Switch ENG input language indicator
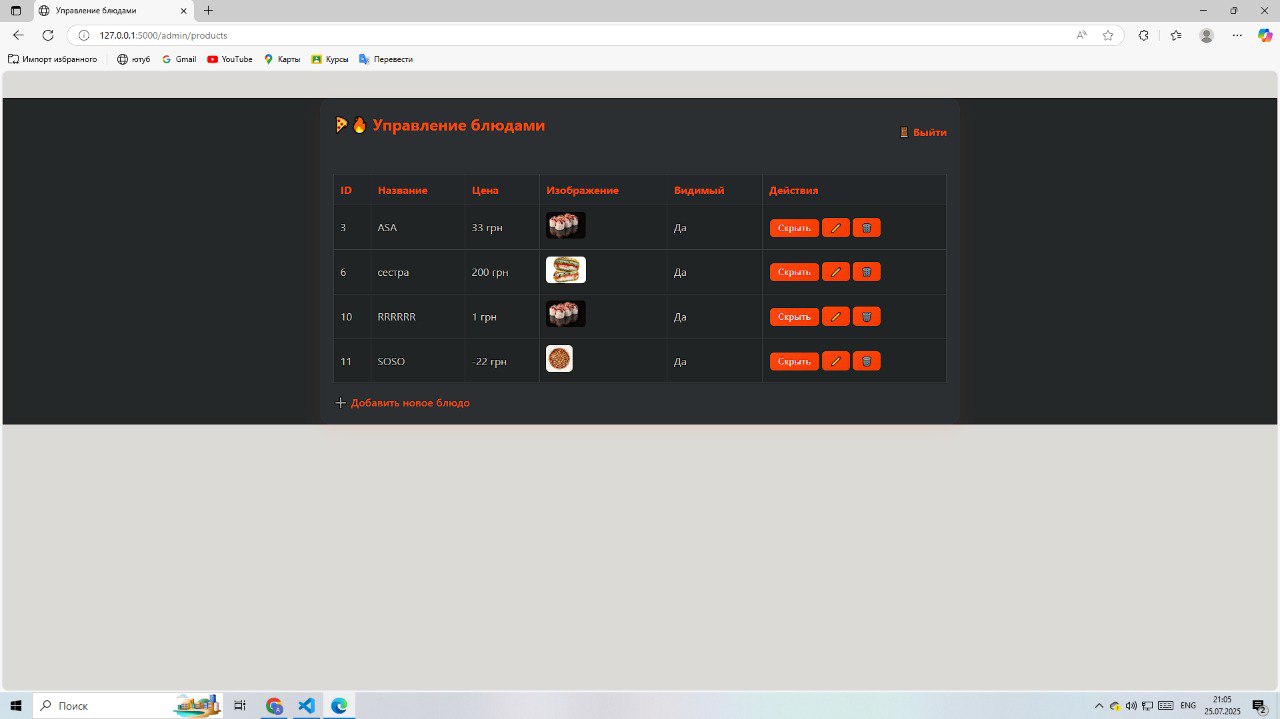This screenshot has height=719, width=1280. pyautogui.click(x=1188, y=706)
